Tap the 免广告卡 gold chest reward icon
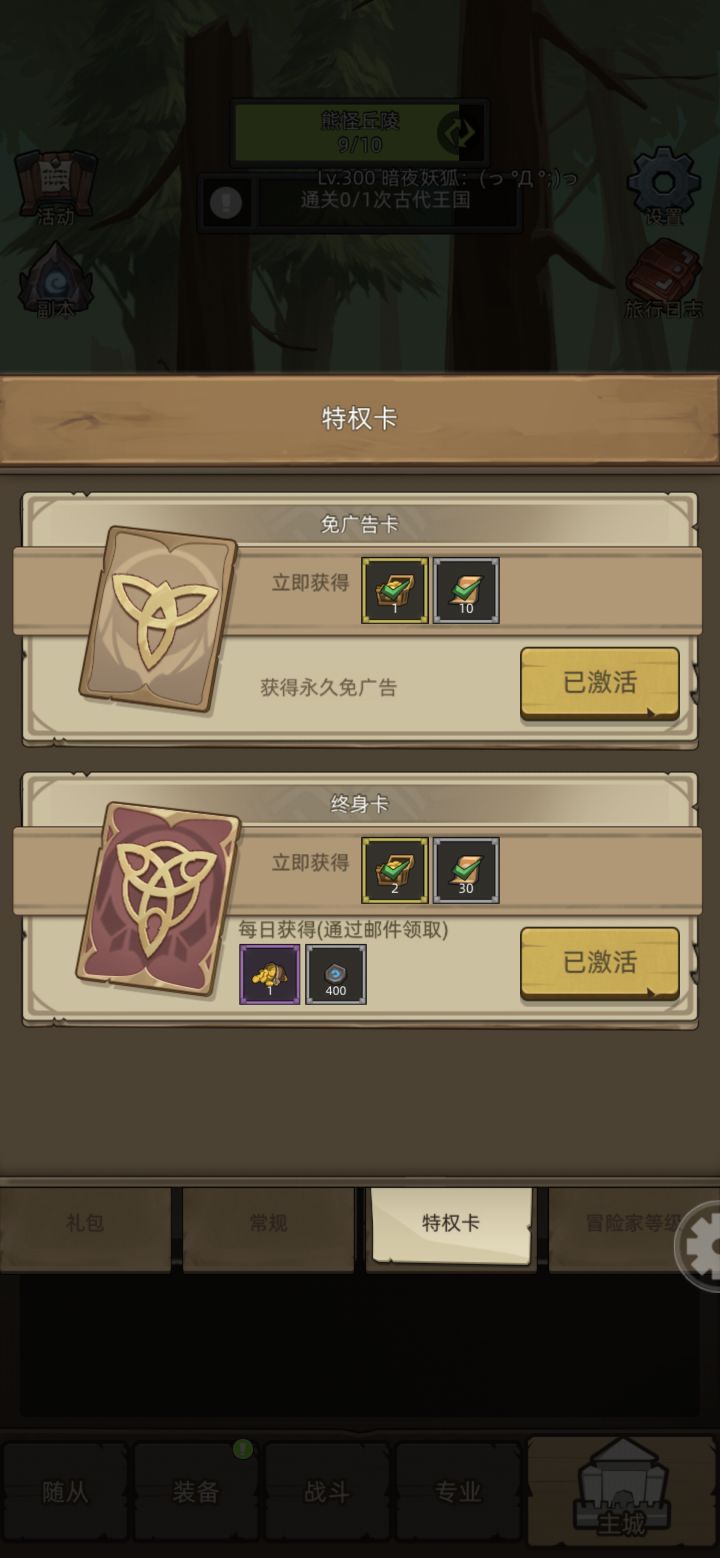 (395, 591)
